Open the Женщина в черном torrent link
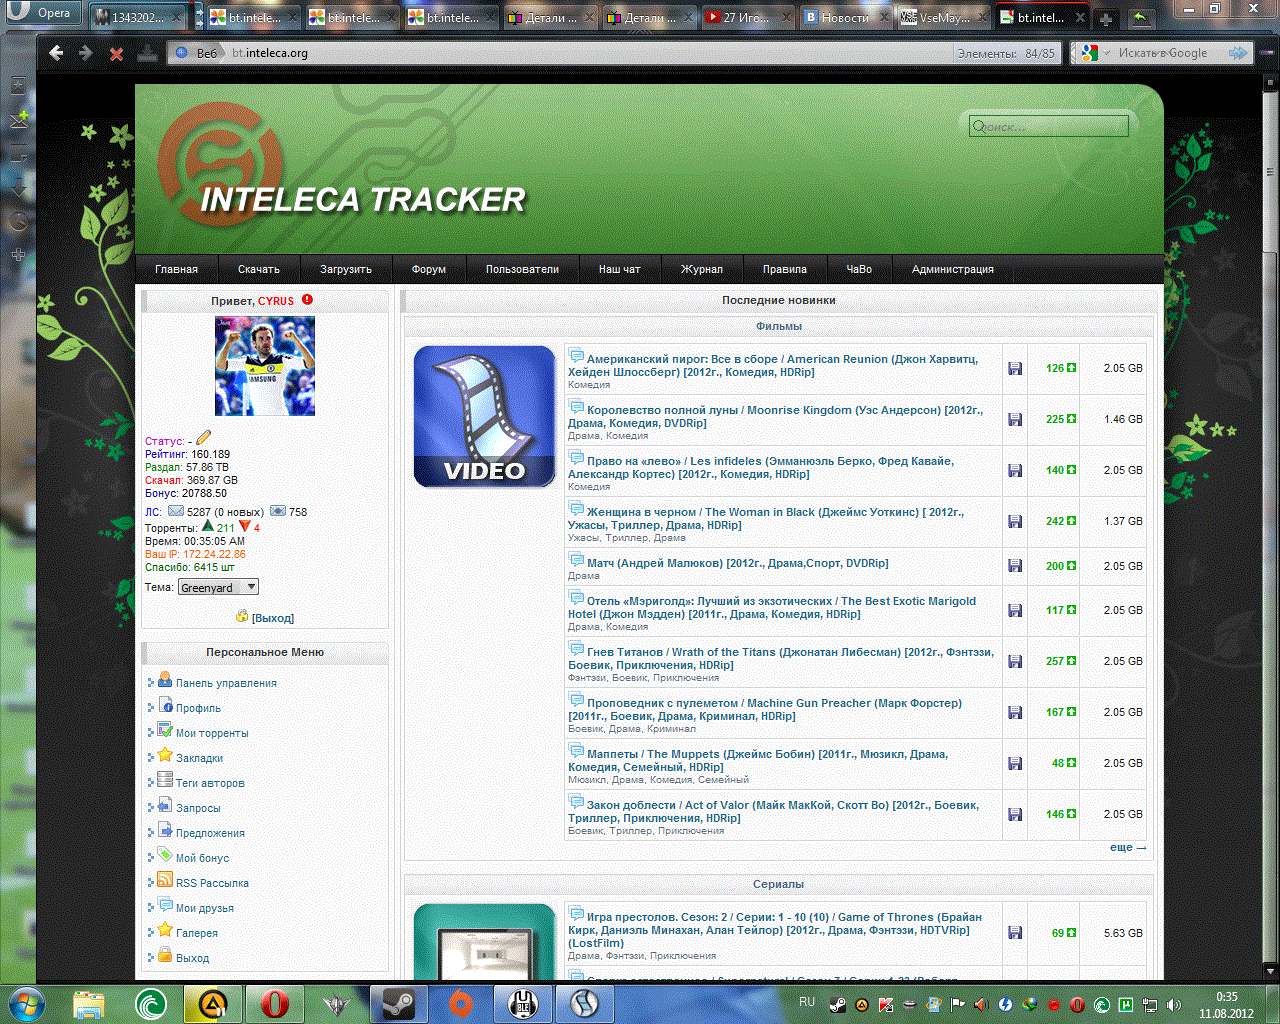 766,518
